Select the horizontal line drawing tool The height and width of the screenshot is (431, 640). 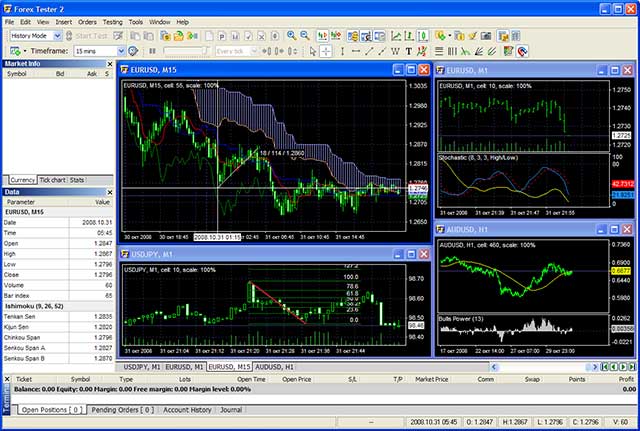(356, 51)
